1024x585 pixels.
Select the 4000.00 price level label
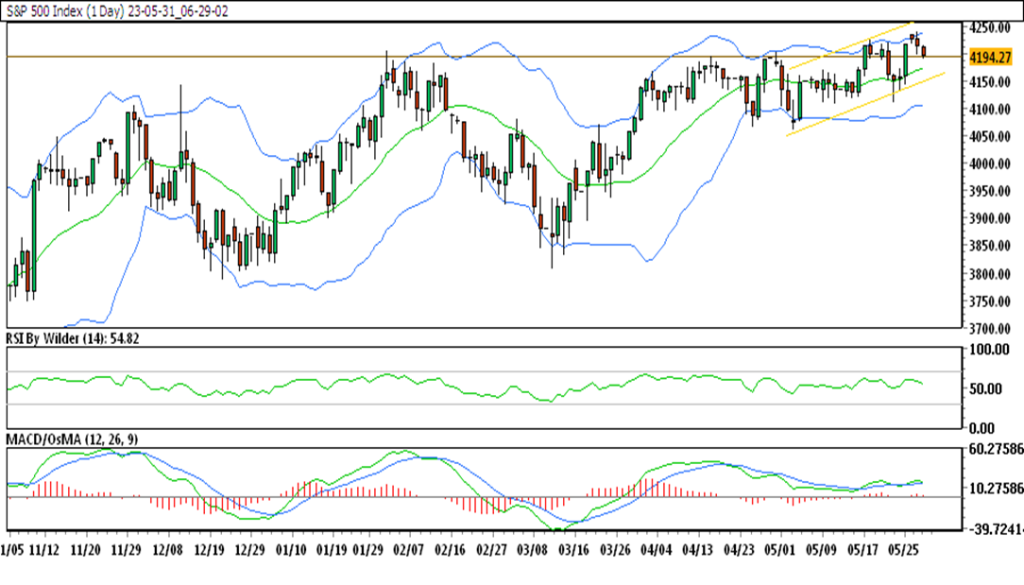990,165
